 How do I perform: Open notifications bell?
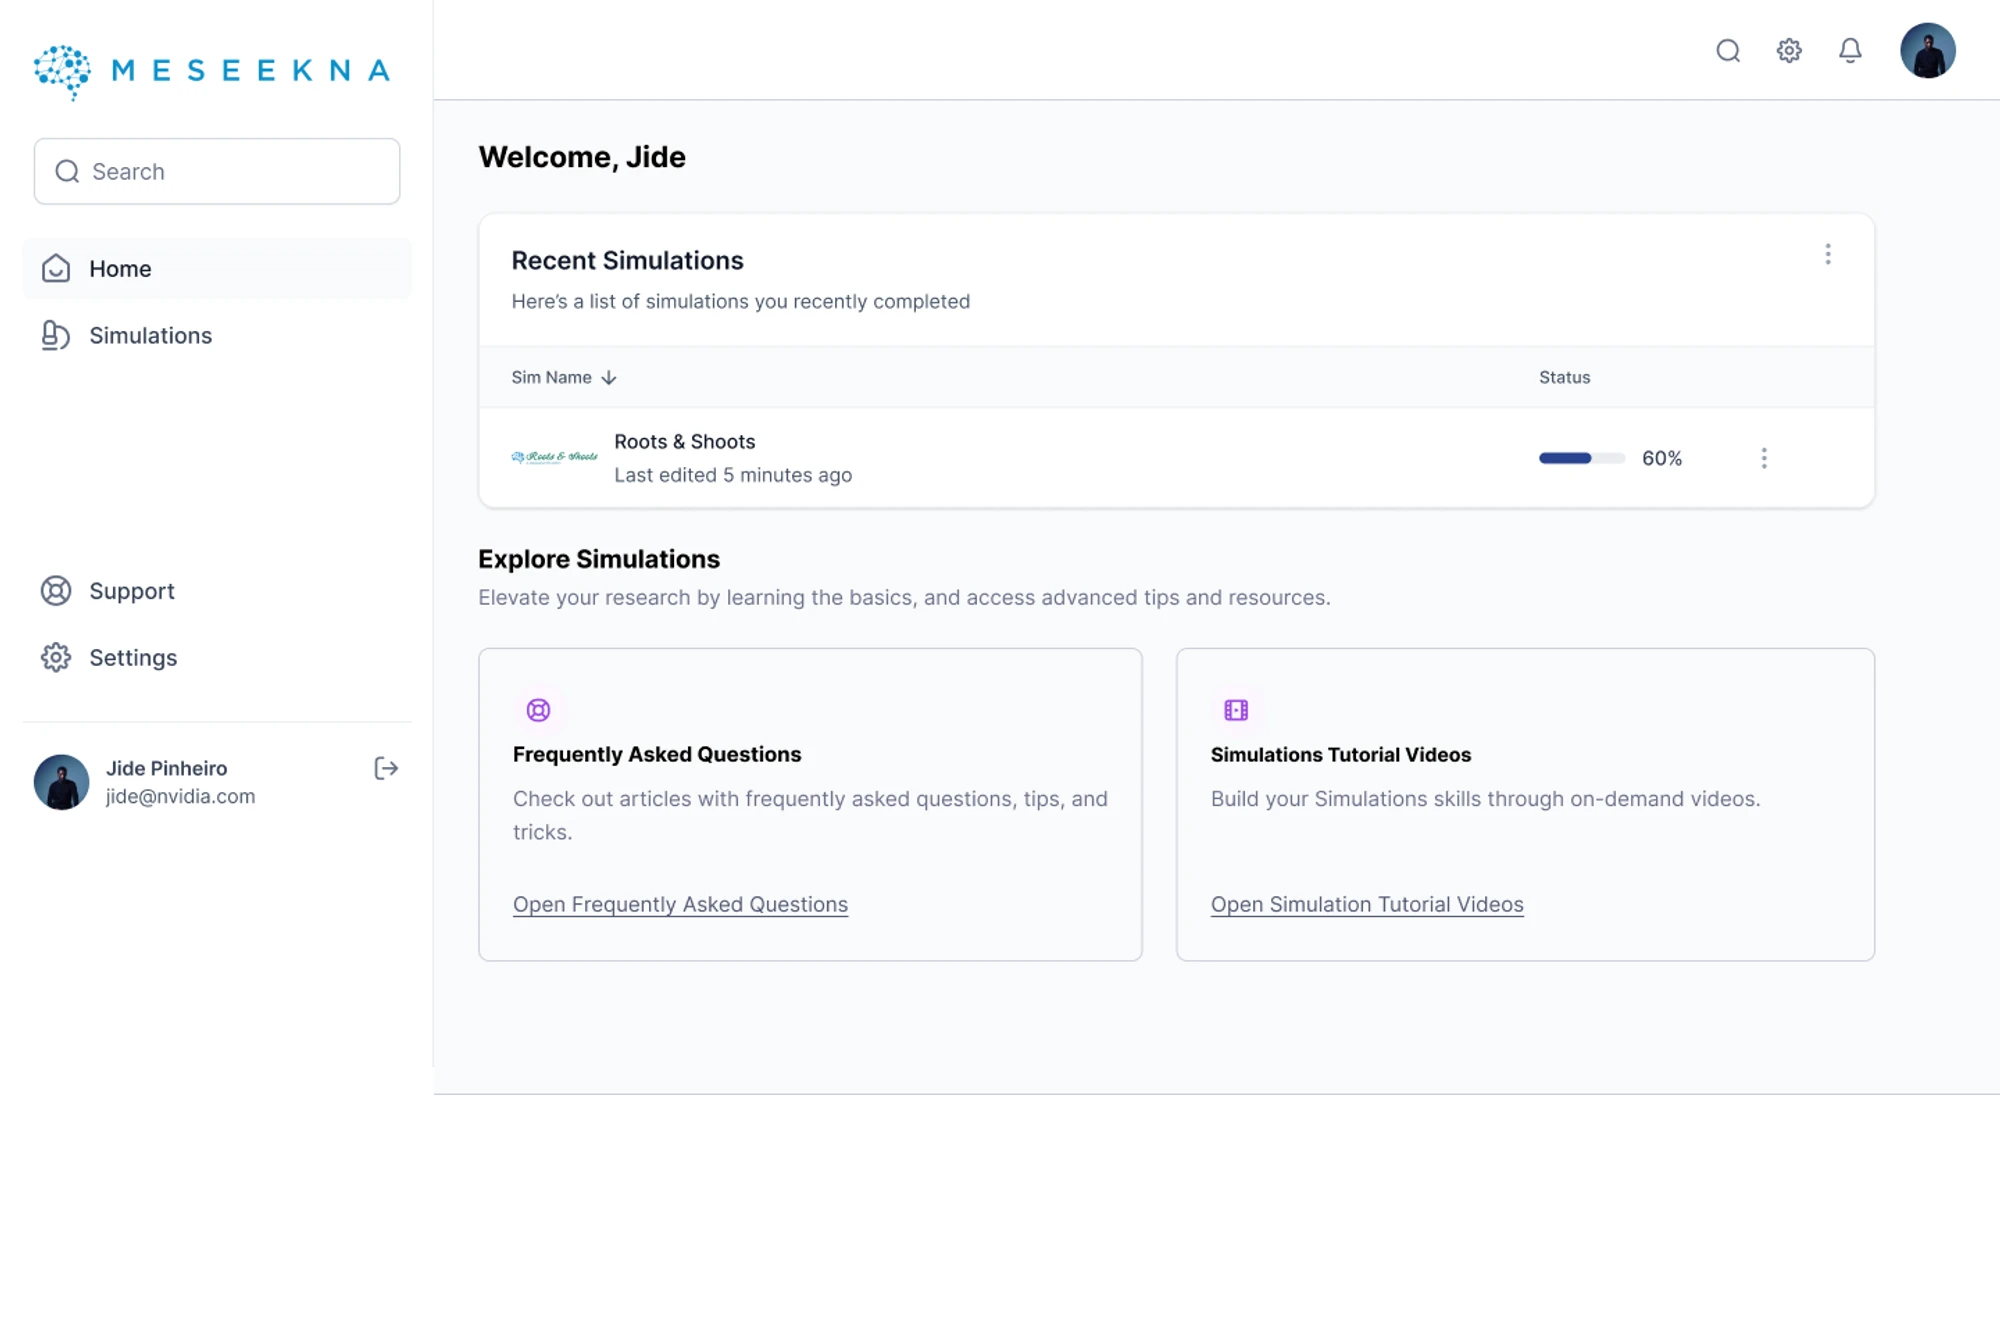tap(1850, 51)
